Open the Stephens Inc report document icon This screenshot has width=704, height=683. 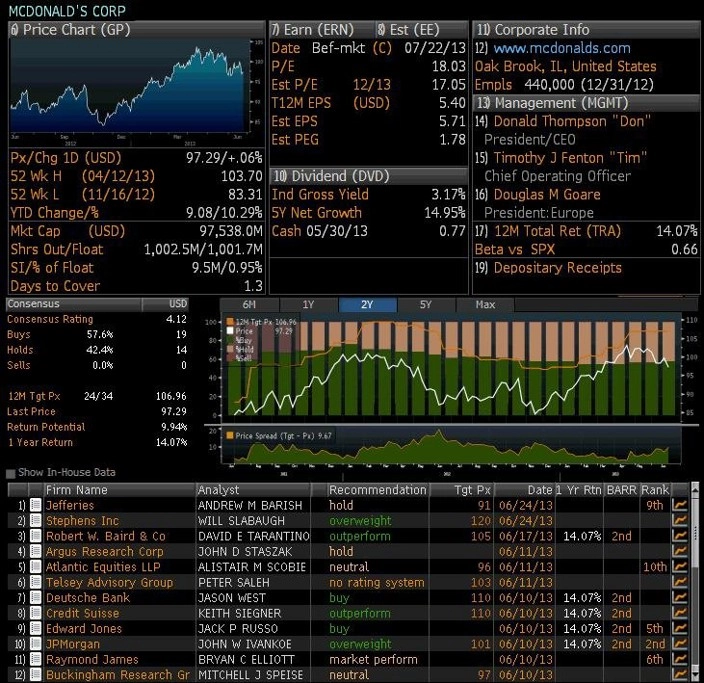pyautogui.click(x=35, y=520)
